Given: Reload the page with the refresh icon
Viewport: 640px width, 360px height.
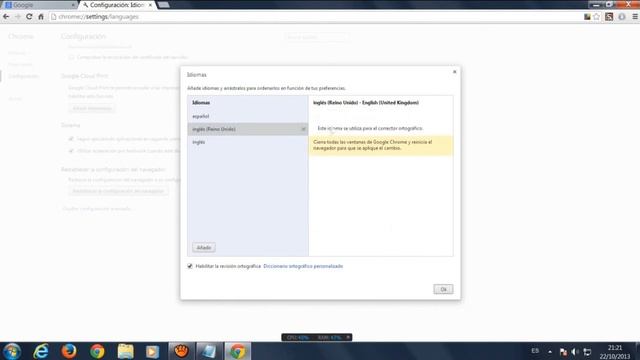Looking at the screenshot, I should (x=29, y=17).
